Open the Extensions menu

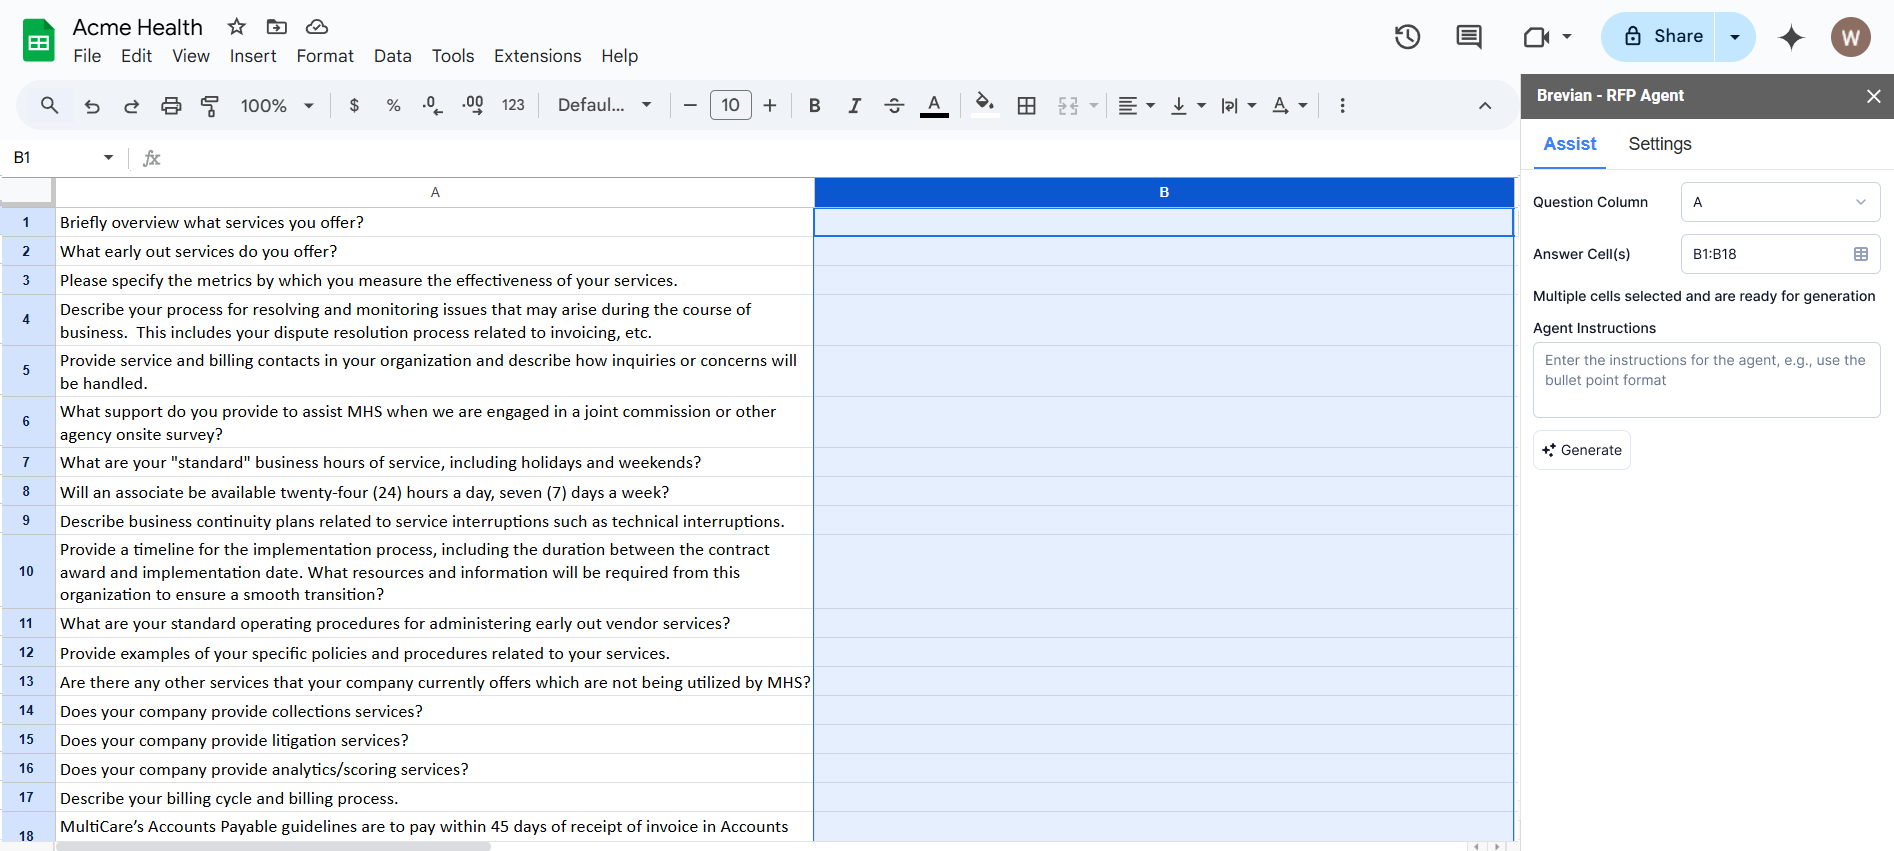click(x=537, y=56)
